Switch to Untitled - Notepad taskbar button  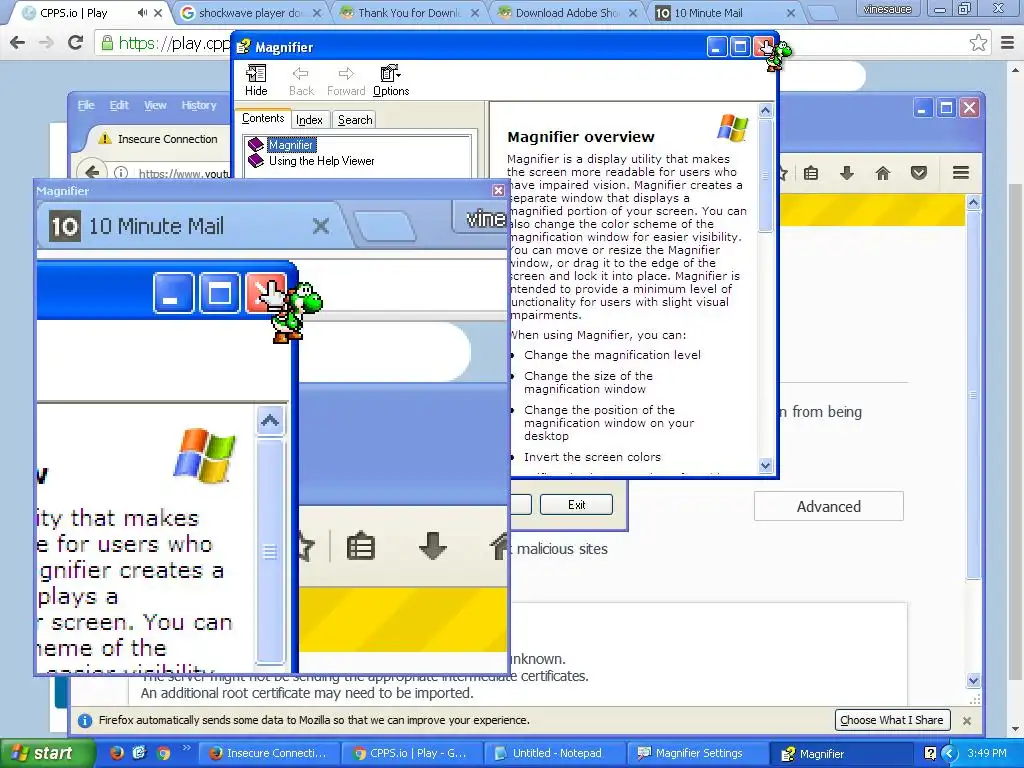click(554, 753)
